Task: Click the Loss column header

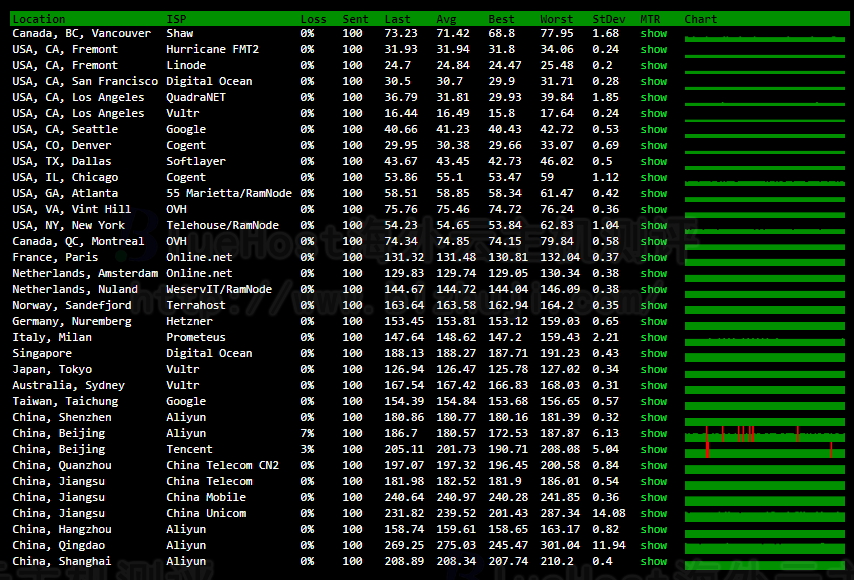Action: click(313, 19)
